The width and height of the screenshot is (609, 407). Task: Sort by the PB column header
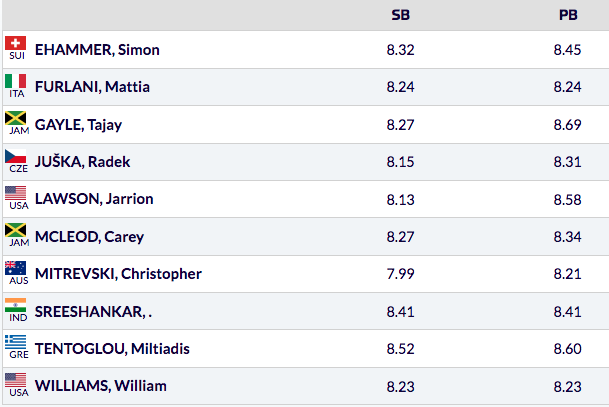(567, 15)
